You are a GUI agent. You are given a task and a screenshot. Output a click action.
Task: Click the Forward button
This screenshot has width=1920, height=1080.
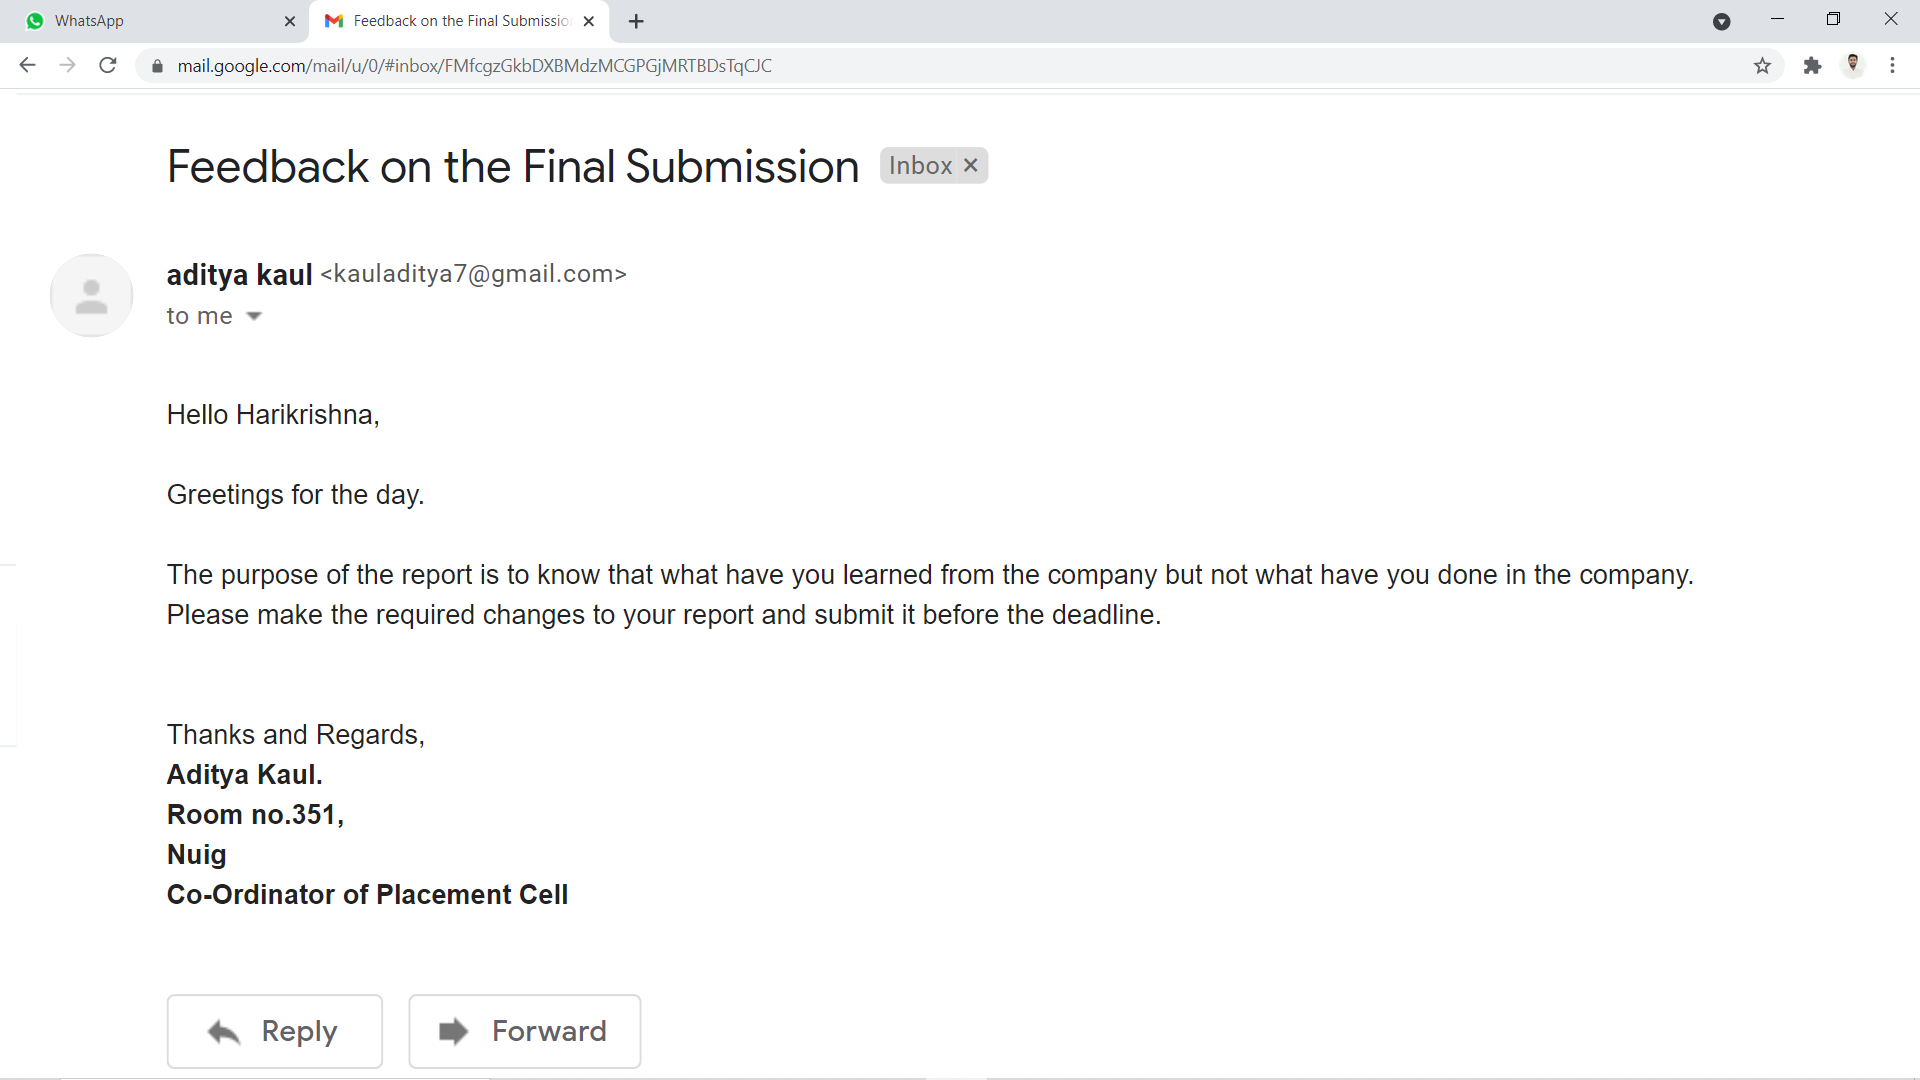pos(525,1031)
